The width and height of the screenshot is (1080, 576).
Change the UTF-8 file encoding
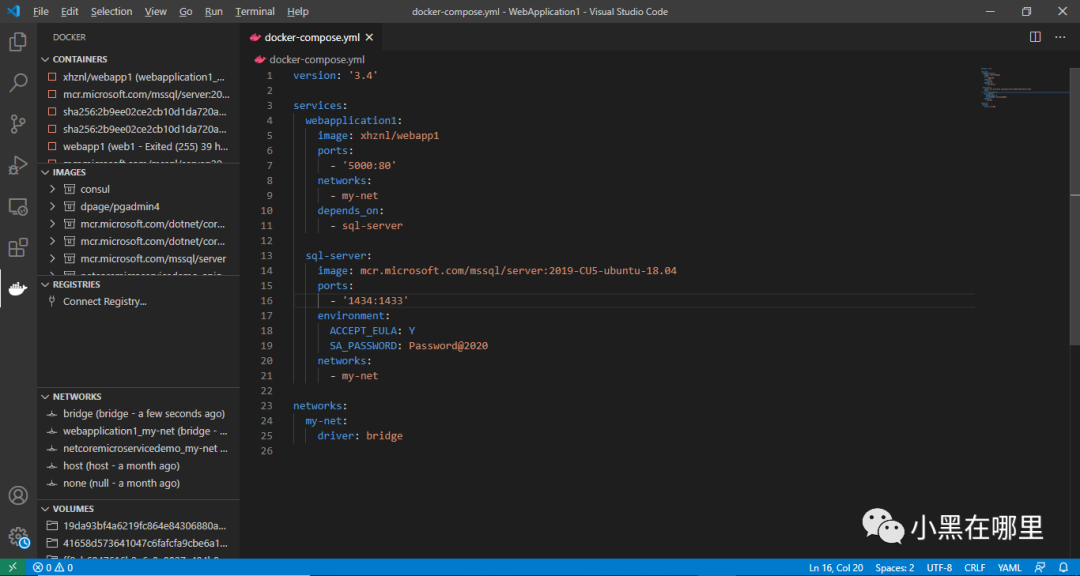tap(939, 568)
